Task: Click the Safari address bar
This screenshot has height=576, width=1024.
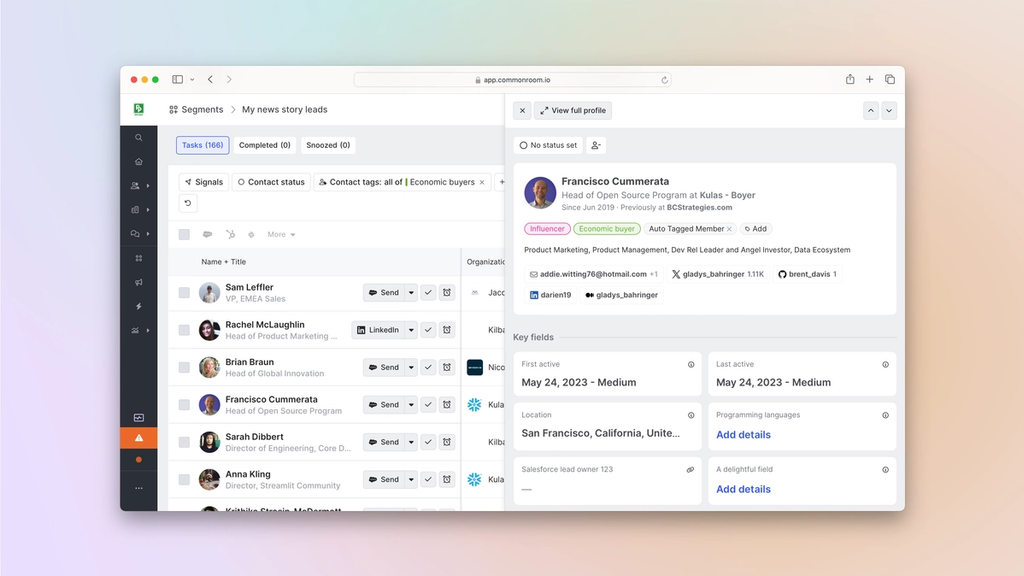Action: pos(513,80)
